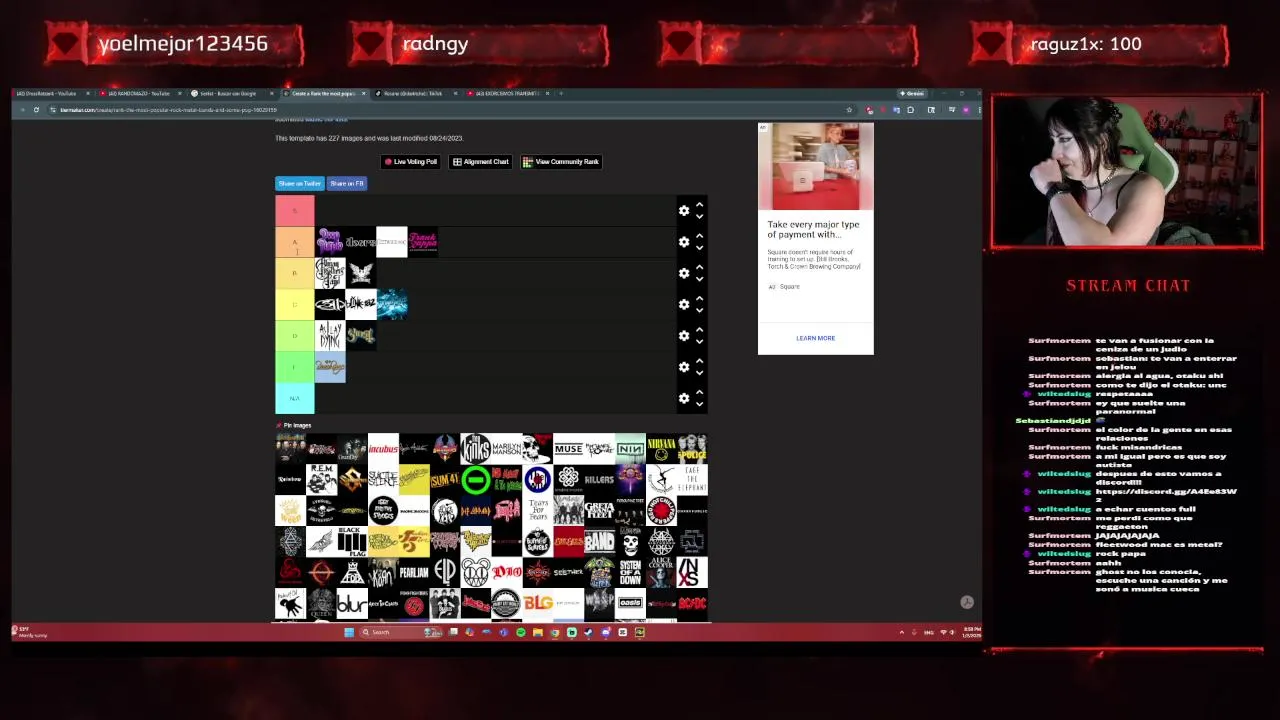
Task: Open the Alignment Chart
Action: (x=481, y=161)
